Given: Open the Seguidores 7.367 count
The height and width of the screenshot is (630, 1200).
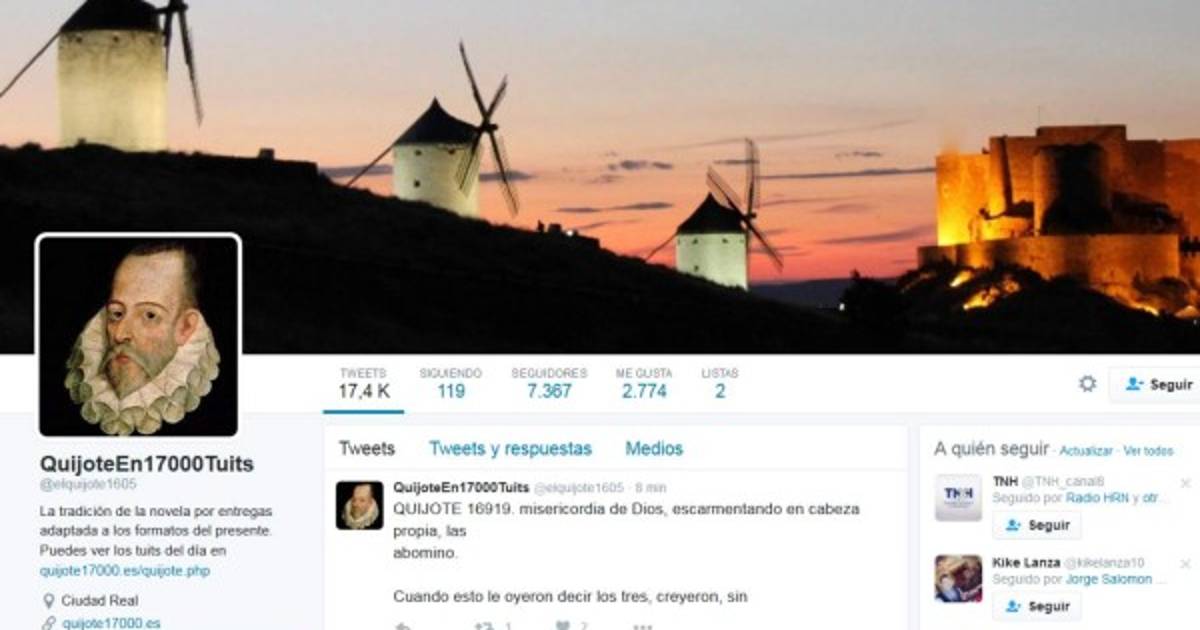Looking at the screenshot, I should coord(549,383).
